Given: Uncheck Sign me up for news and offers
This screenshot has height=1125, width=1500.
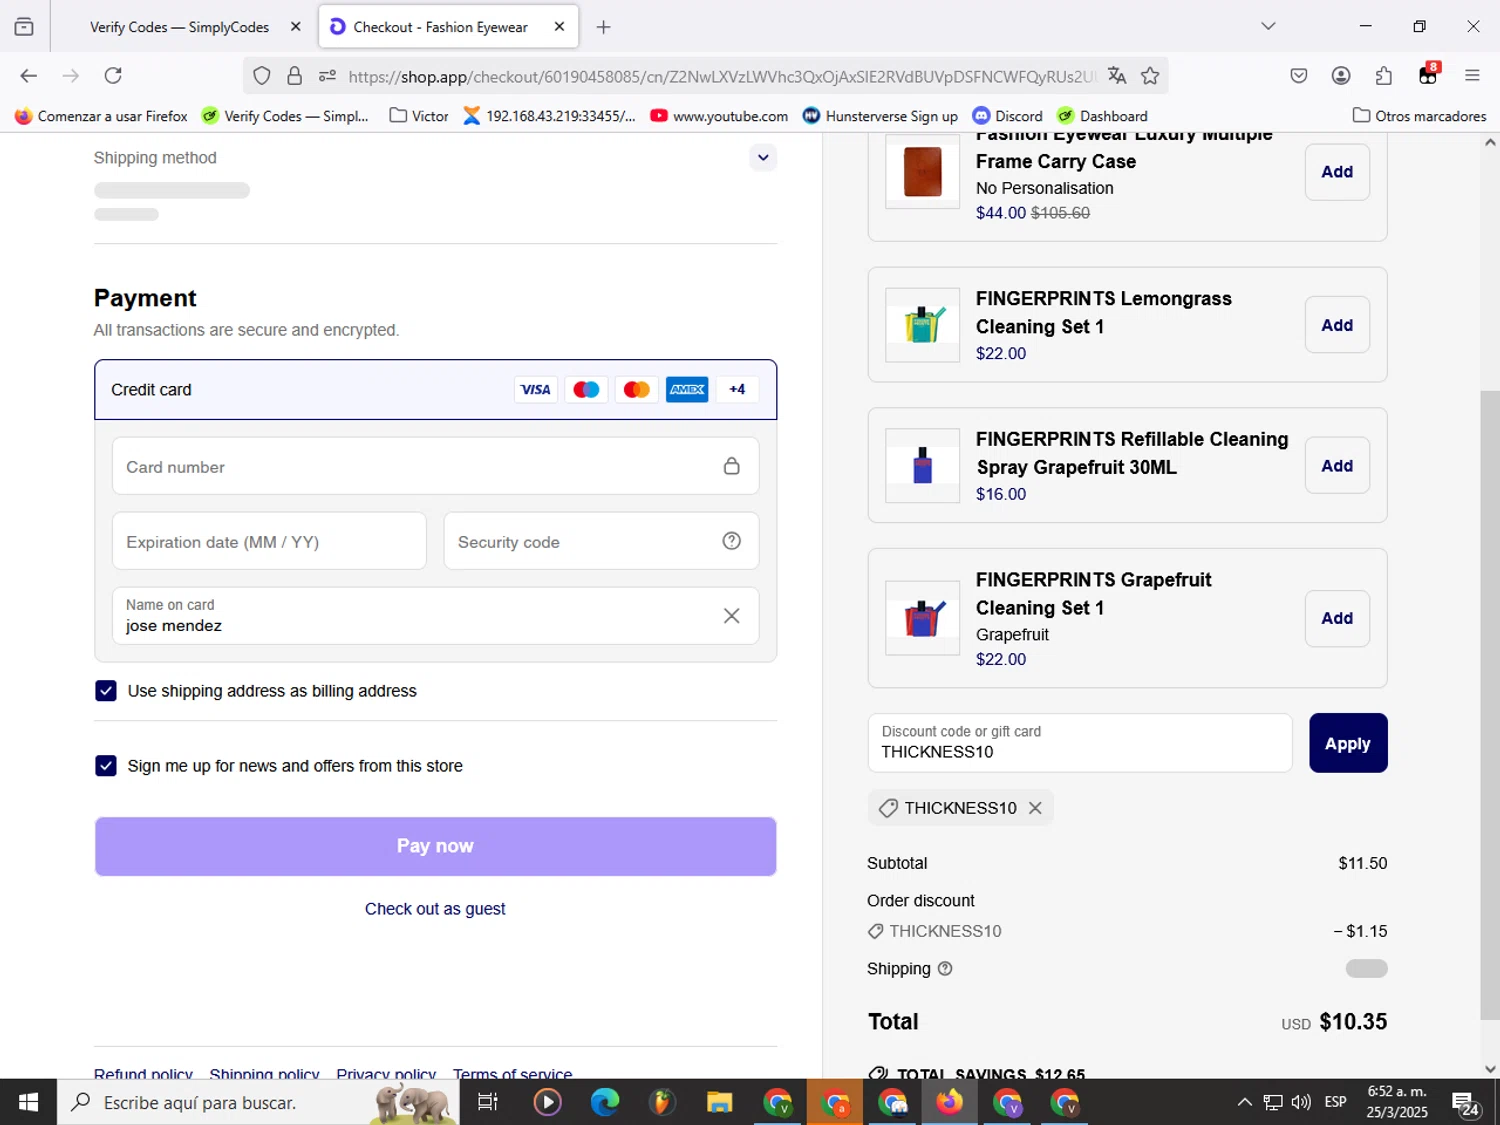Looking at the screenshot, I should [106, 766].
